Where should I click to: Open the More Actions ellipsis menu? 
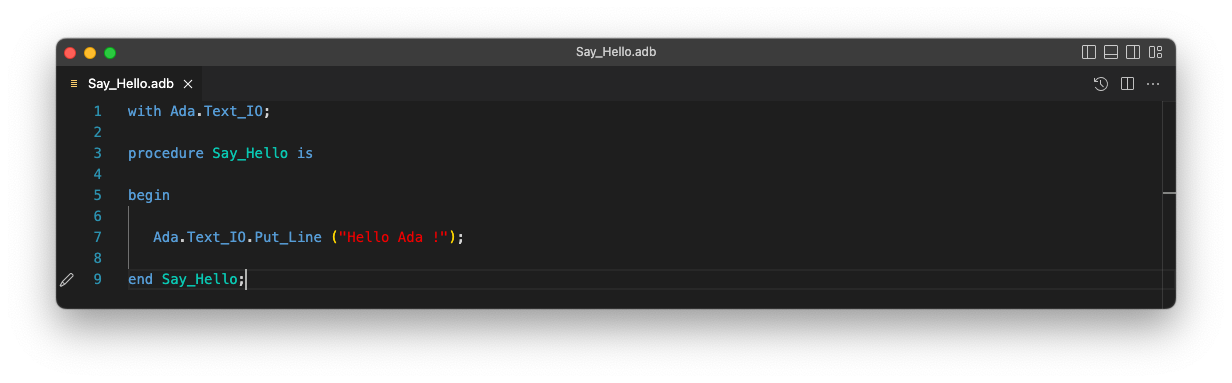(1153, 84)
